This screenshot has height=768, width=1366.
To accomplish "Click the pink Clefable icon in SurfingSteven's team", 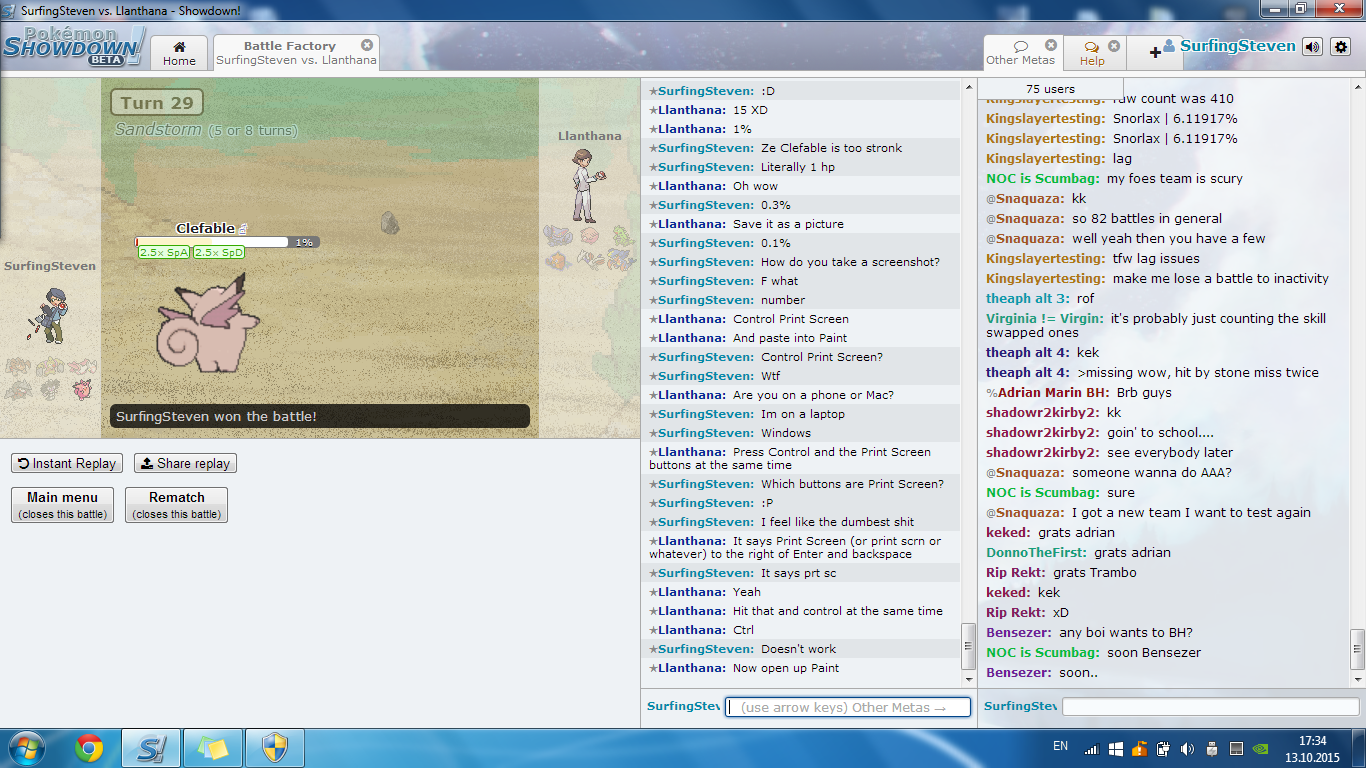I will tap(81, 389).
